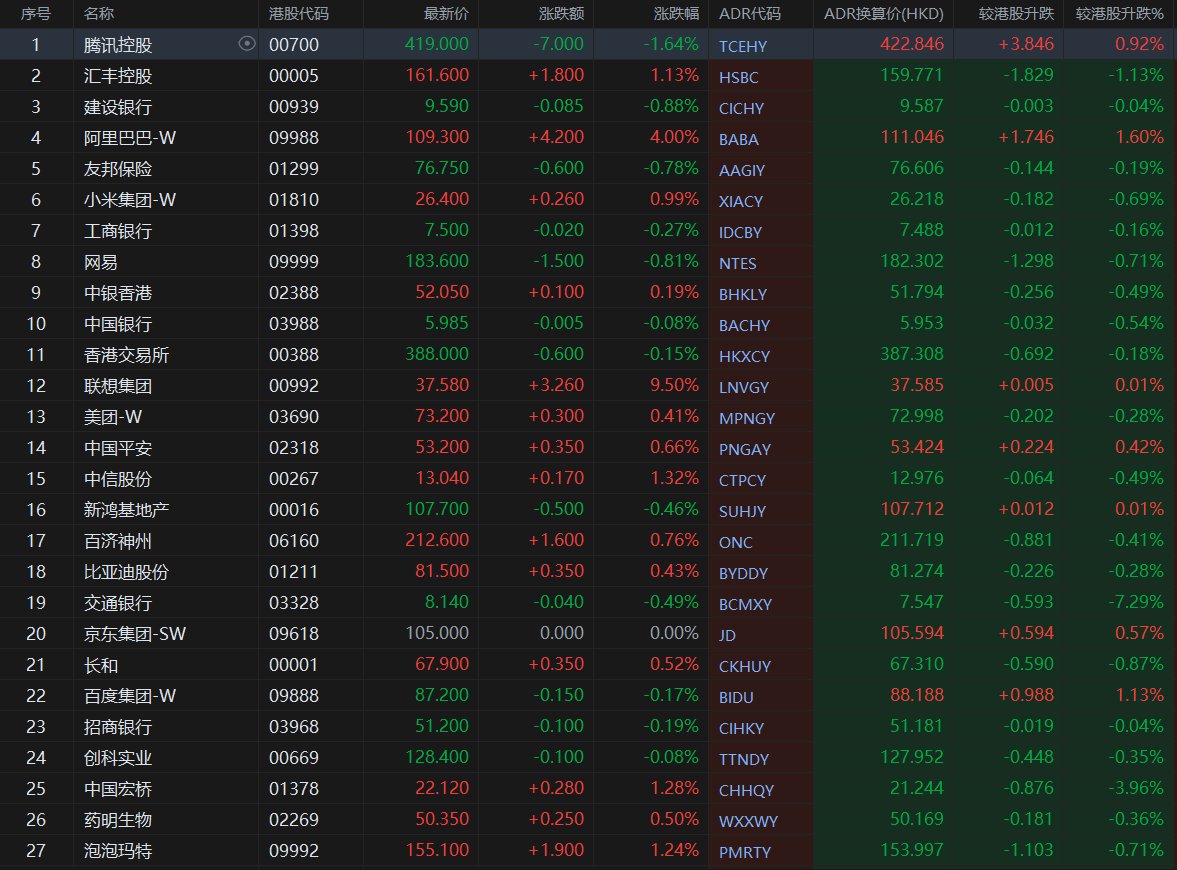Click Hong Kong code 09618
The image size is (1177, 870).
coord(293,634)
